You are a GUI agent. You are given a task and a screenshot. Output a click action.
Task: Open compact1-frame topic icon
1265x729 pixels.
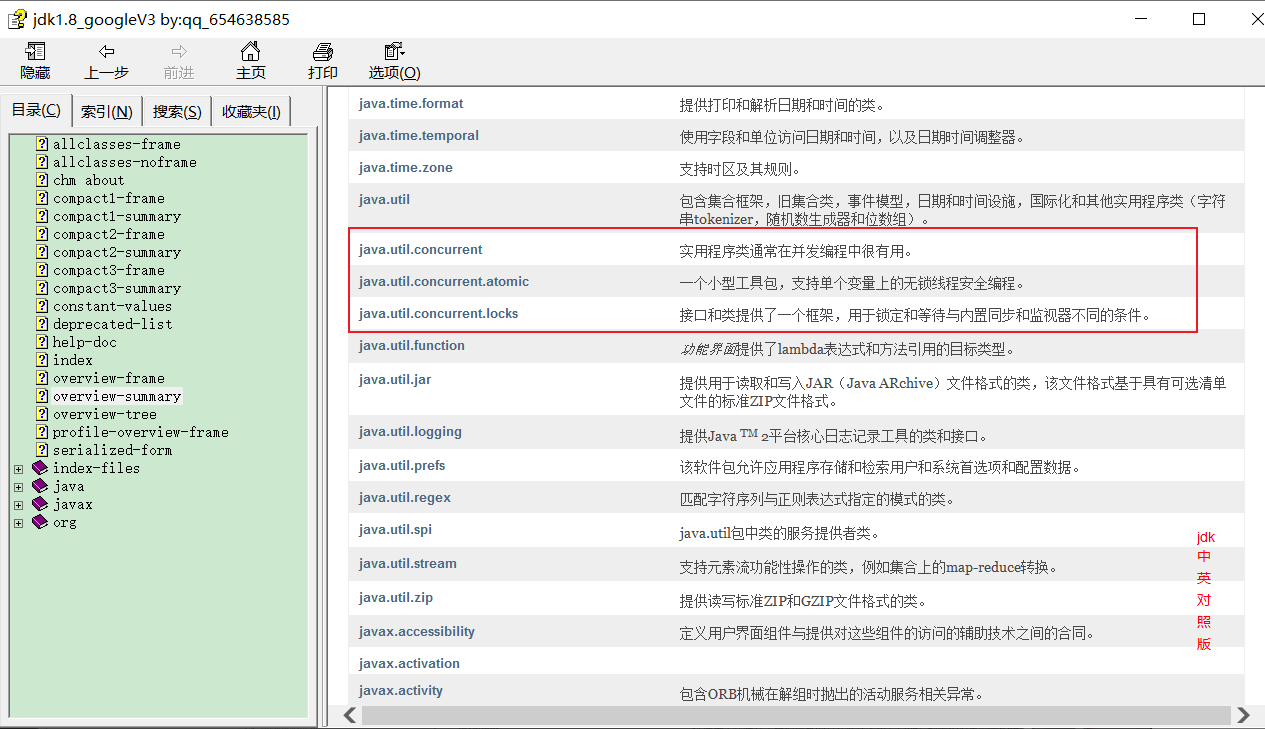pyautogui.click(x=42, y=198)
